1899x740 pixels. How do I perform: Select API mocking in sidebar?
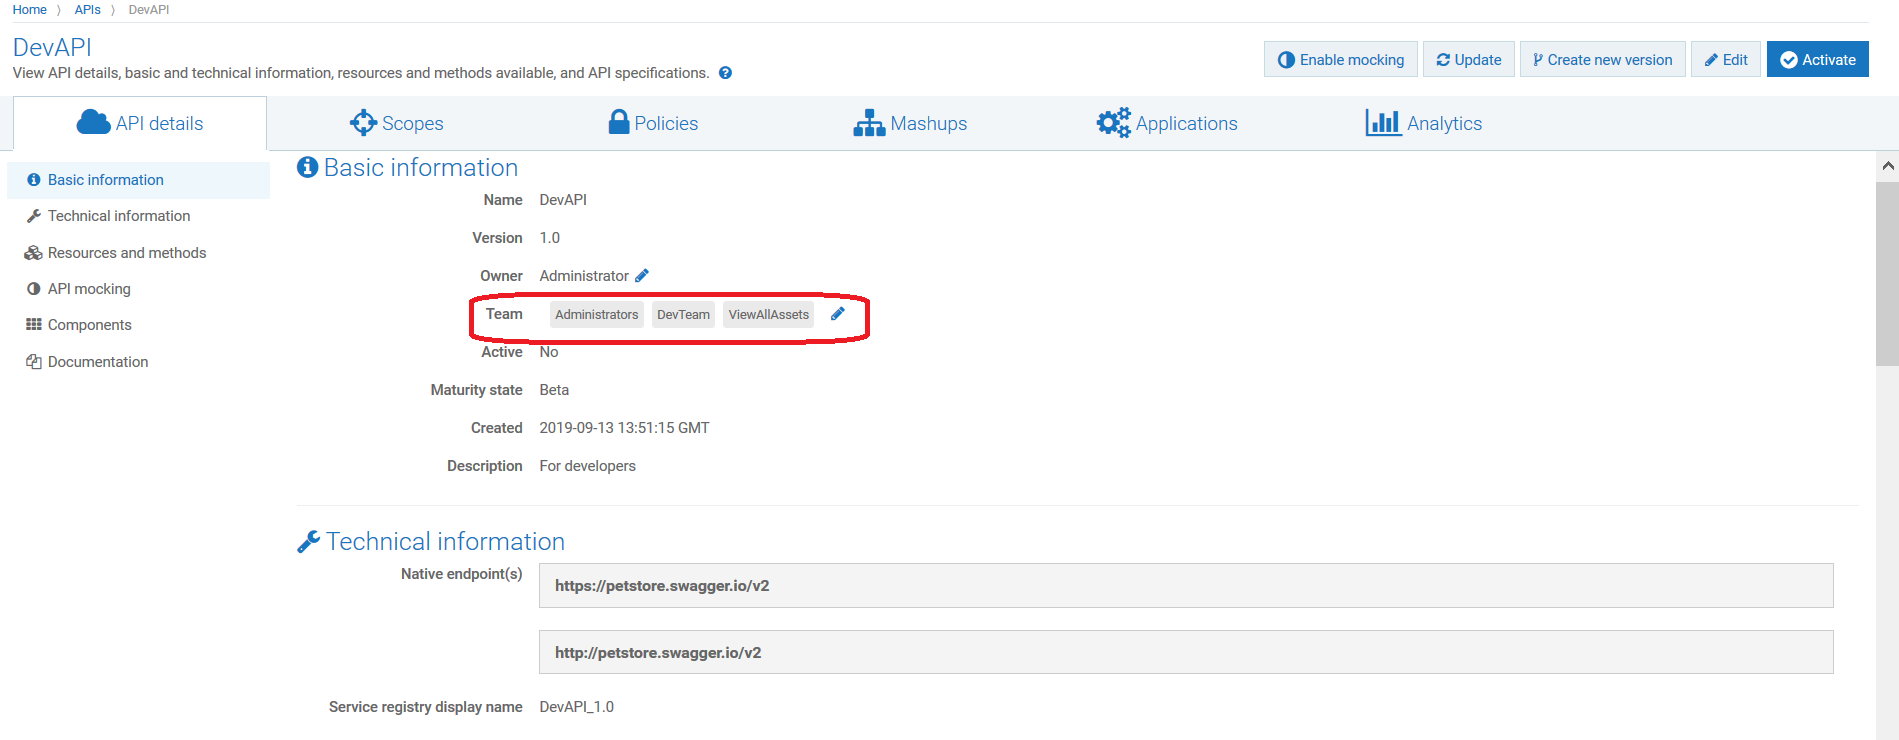(89, 289)
